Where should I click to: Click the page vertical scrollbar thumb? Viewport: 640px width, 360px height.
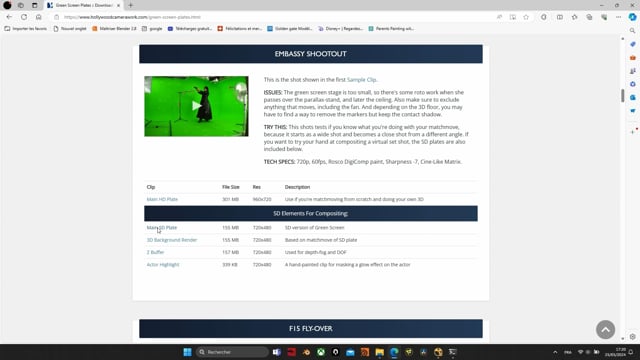622,96
